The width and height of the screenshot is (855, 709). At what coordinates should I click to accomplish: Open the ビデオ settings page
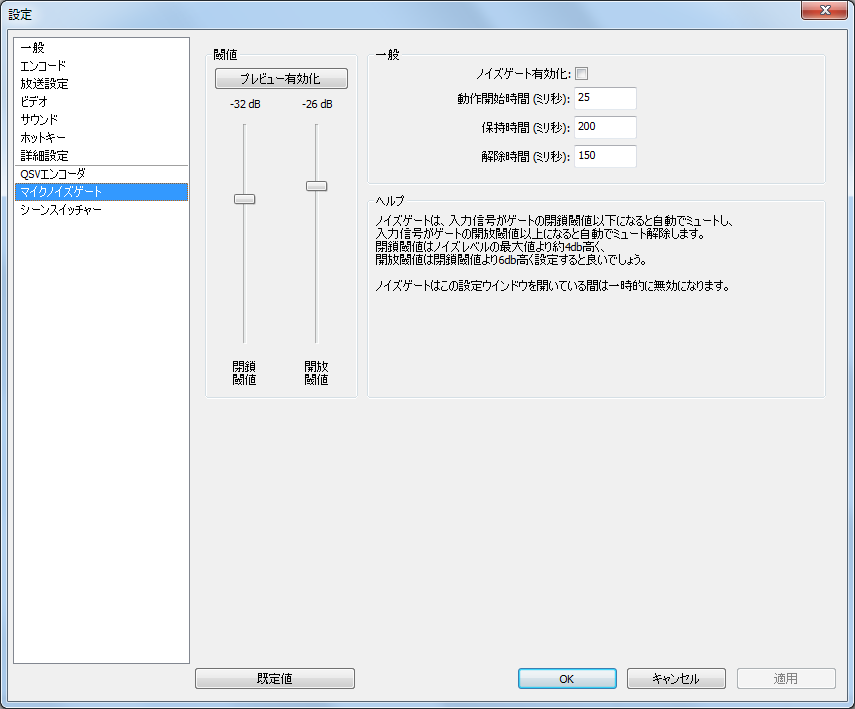pos(101,101)
